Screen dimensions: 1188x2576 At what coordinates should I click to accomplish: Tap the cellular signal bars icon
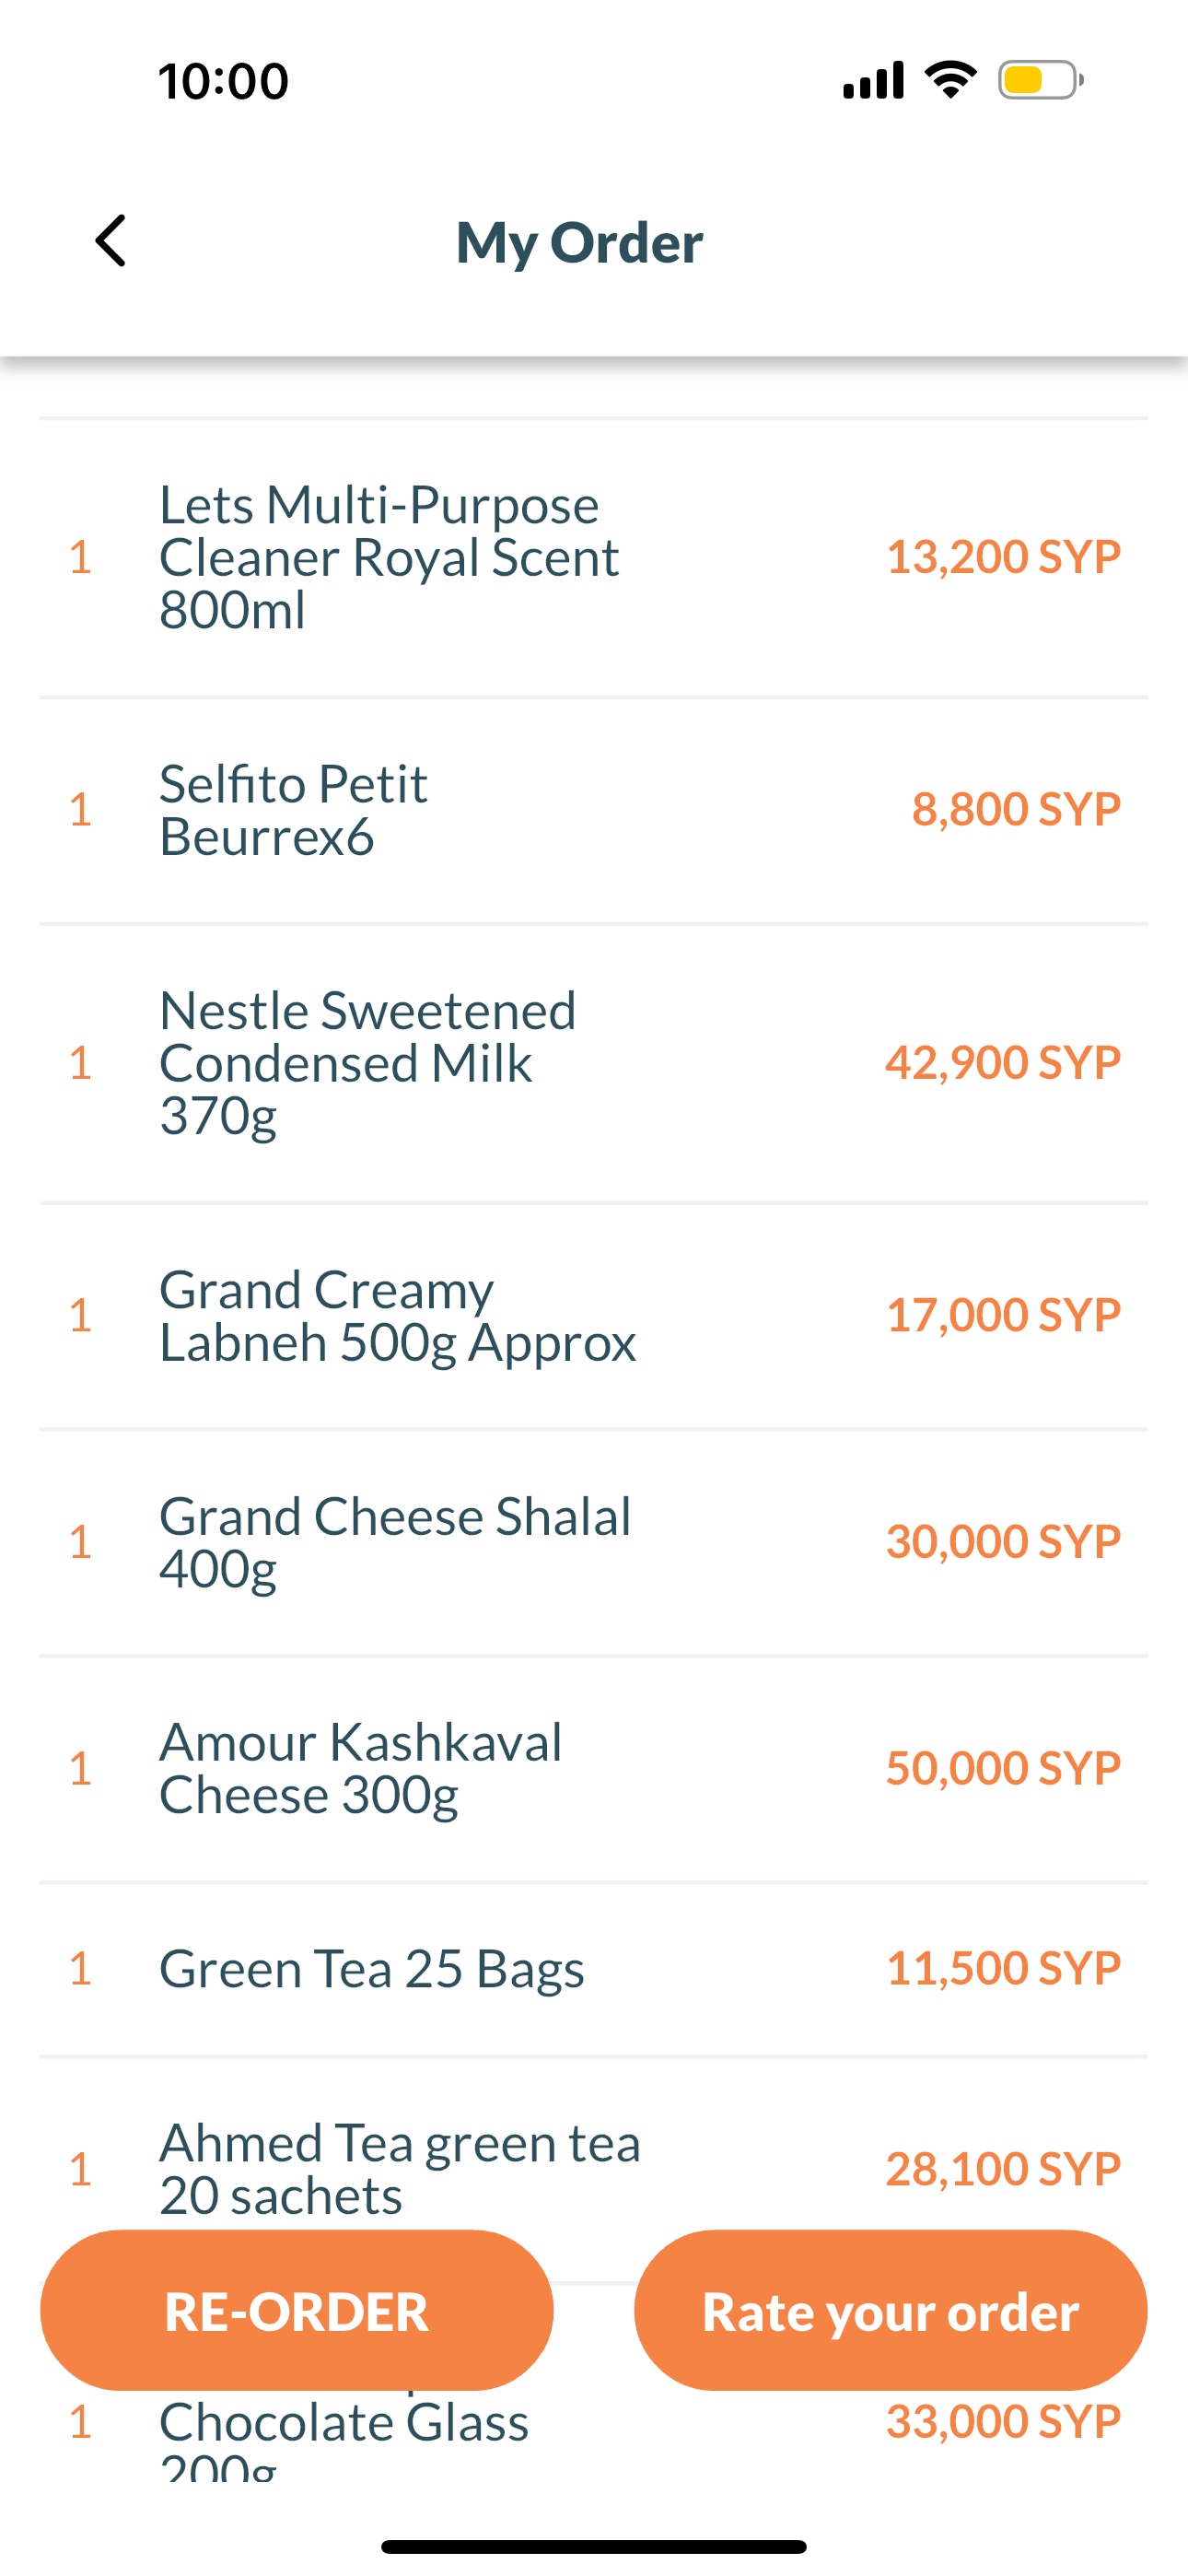tap(873, 80)
